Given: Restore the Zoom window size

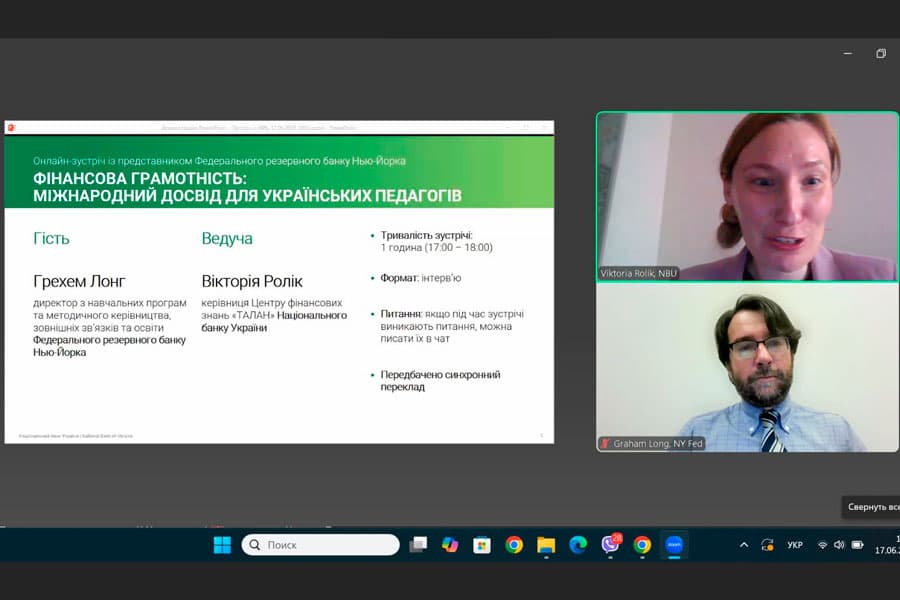Looking at the screenshot, I should (x=881, y=54).
